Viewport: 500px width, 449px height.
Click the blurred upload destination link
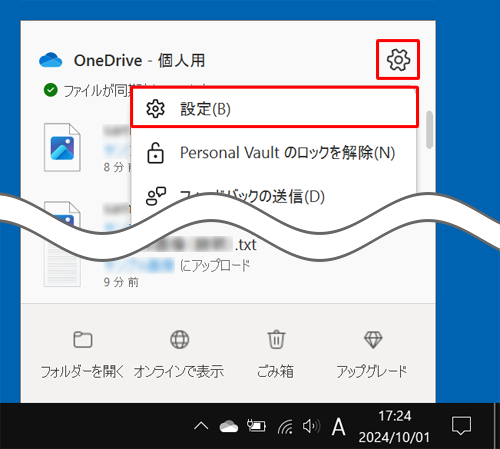(139, 266)
